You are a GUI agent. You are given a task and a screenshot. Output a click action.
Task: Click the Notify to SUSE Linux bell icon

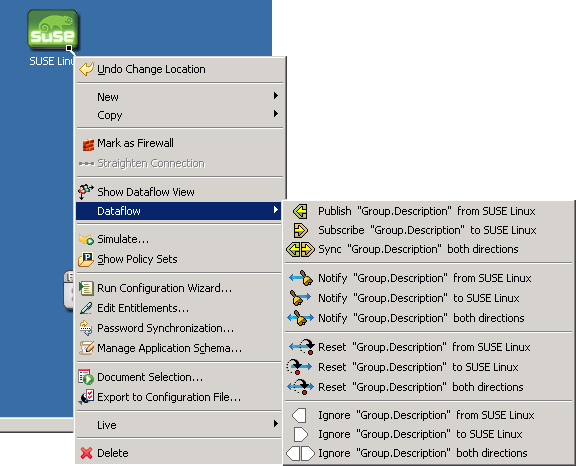click(x=300, y=298)
